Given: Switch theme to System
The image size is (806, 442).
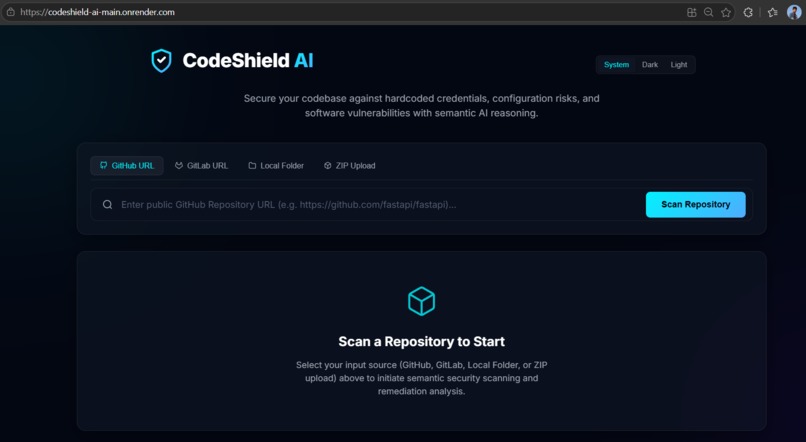Looking at the screenshot, I should (616, 65).
